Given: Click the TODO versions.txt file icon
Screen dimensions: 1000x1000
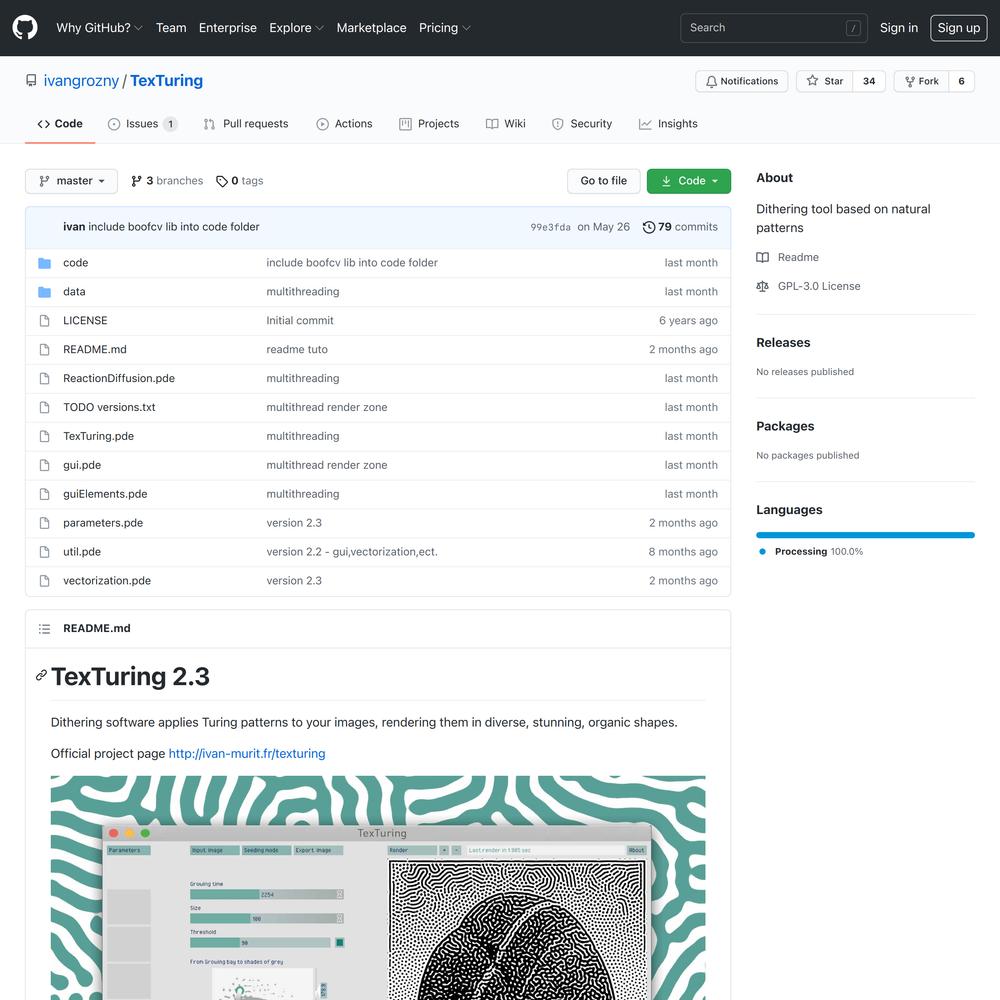Looking at the screenshot, I should (44, 408).
